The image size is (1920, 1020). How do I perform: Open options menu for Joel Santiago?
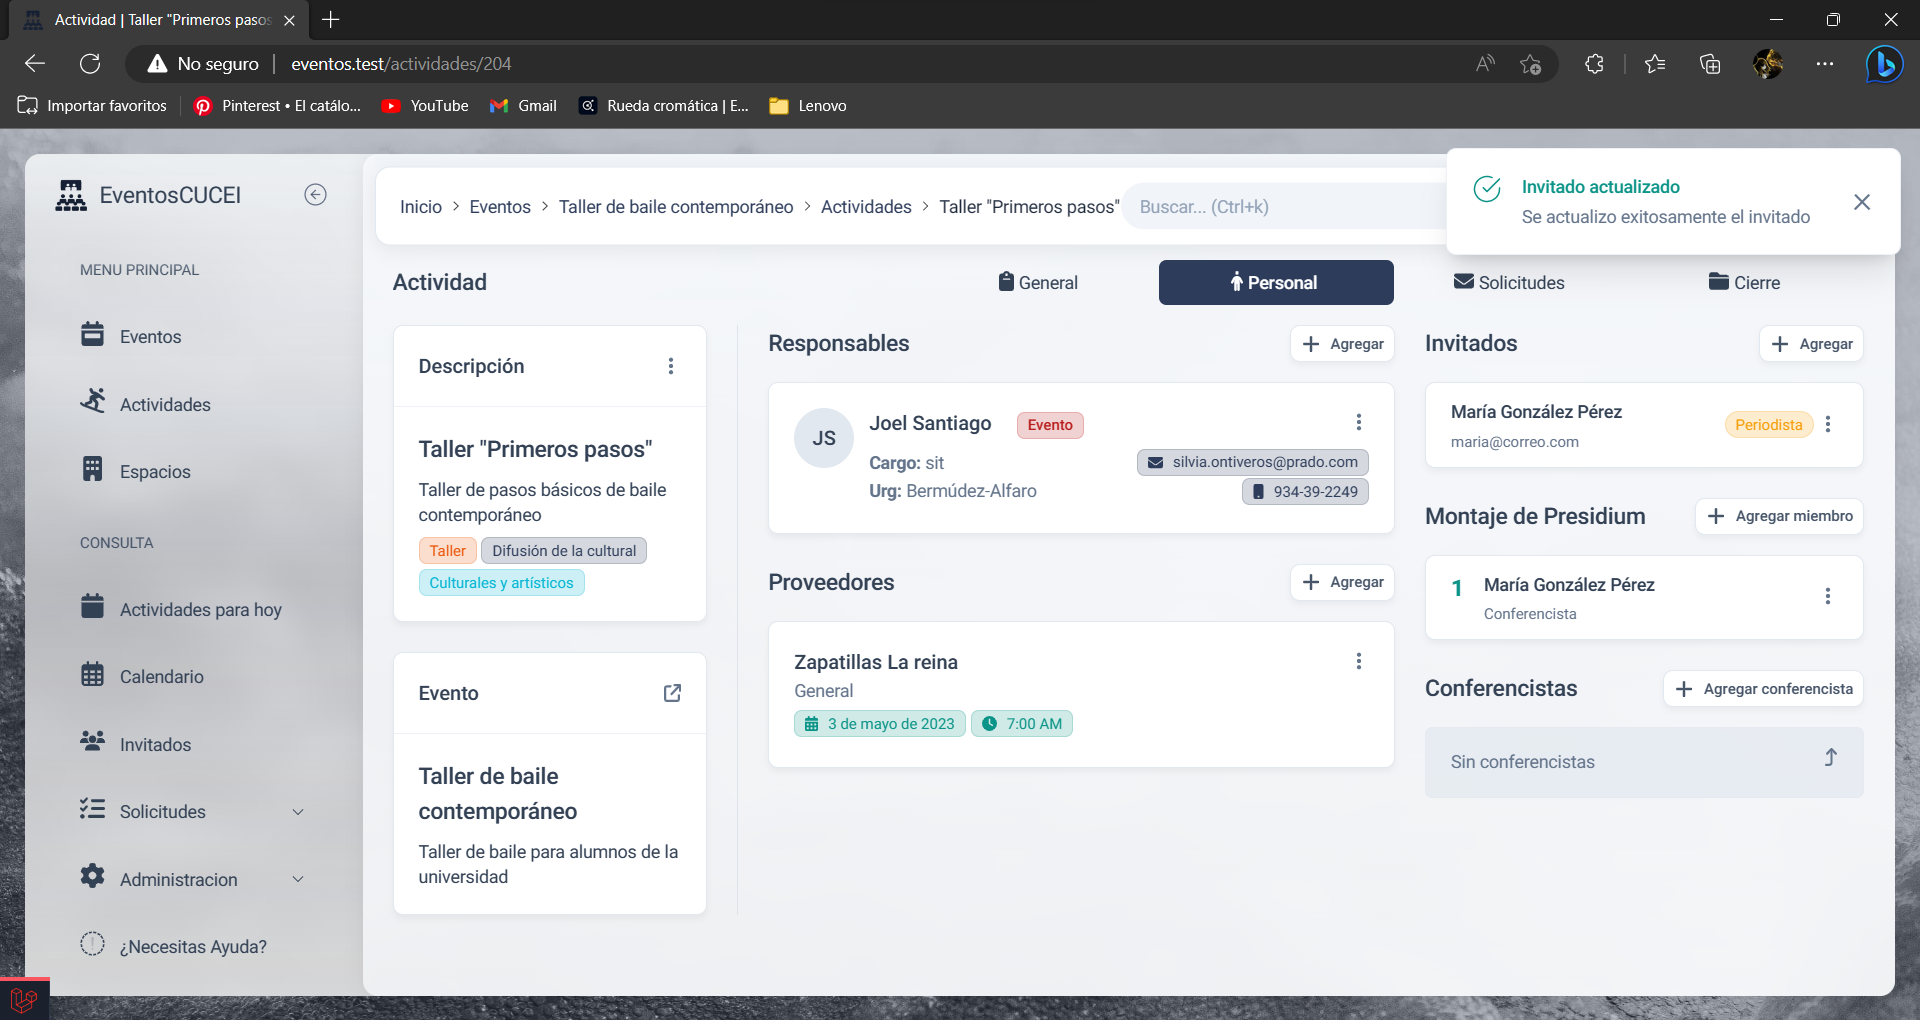(x=1358, y=422)
